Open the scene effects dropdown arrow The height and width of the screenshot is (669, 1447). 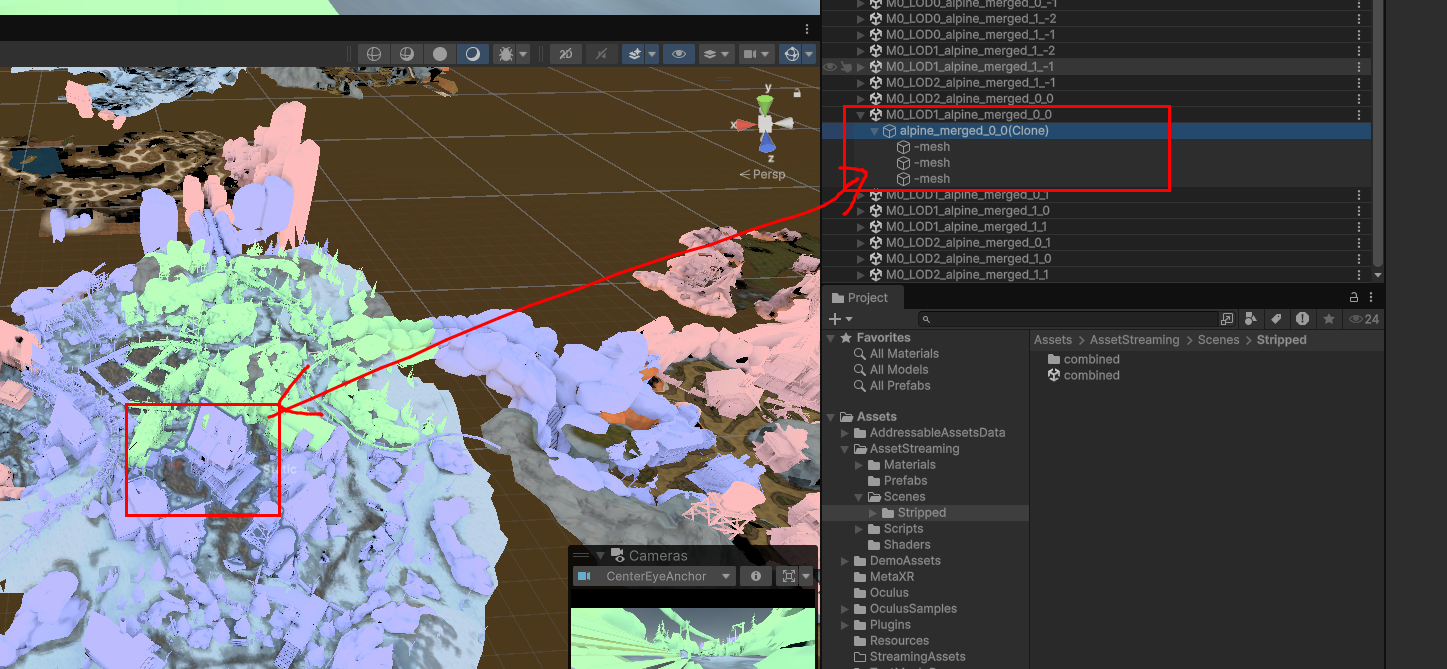pos(652,55)
